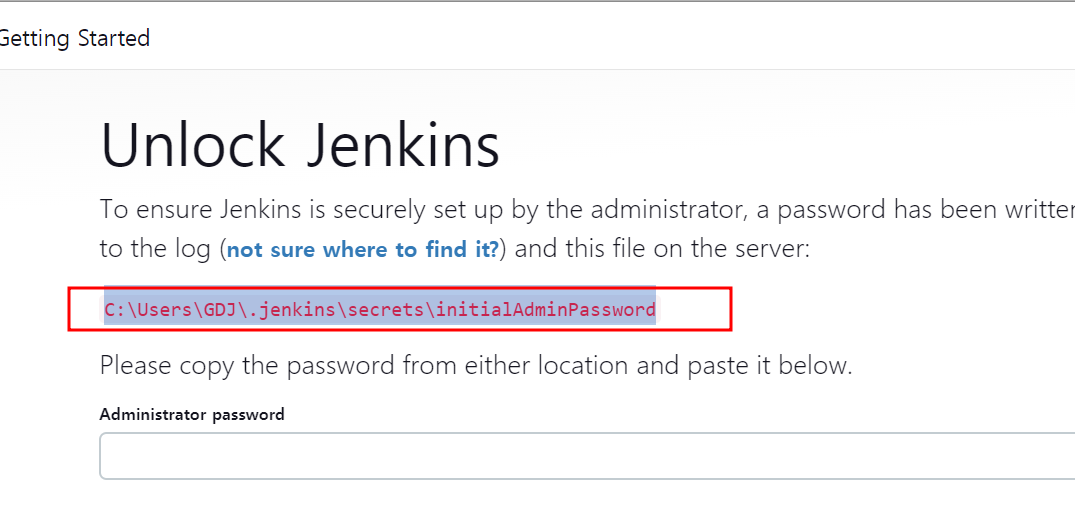Click the highlighted initialAdminPassword file path
Image resolution: width=1075 pixels, height=521 pixels.
coord(380,310)
